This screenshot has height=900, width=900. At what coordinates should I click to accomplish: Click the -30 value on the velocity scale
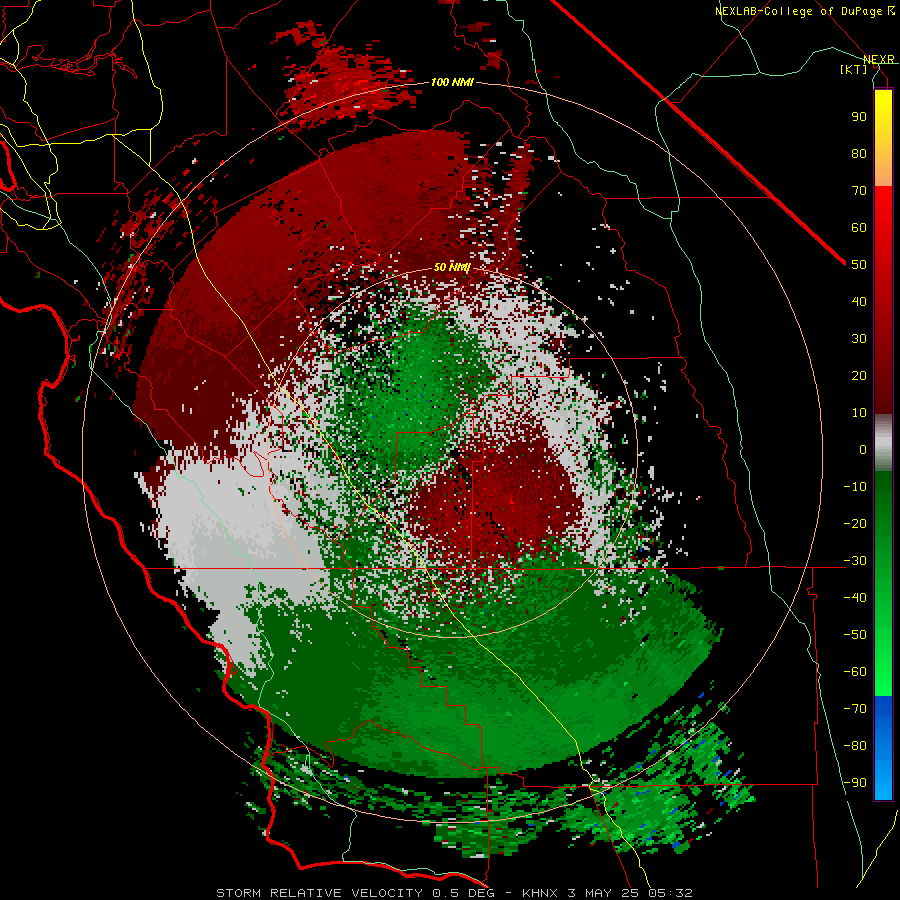coord(855,561)
